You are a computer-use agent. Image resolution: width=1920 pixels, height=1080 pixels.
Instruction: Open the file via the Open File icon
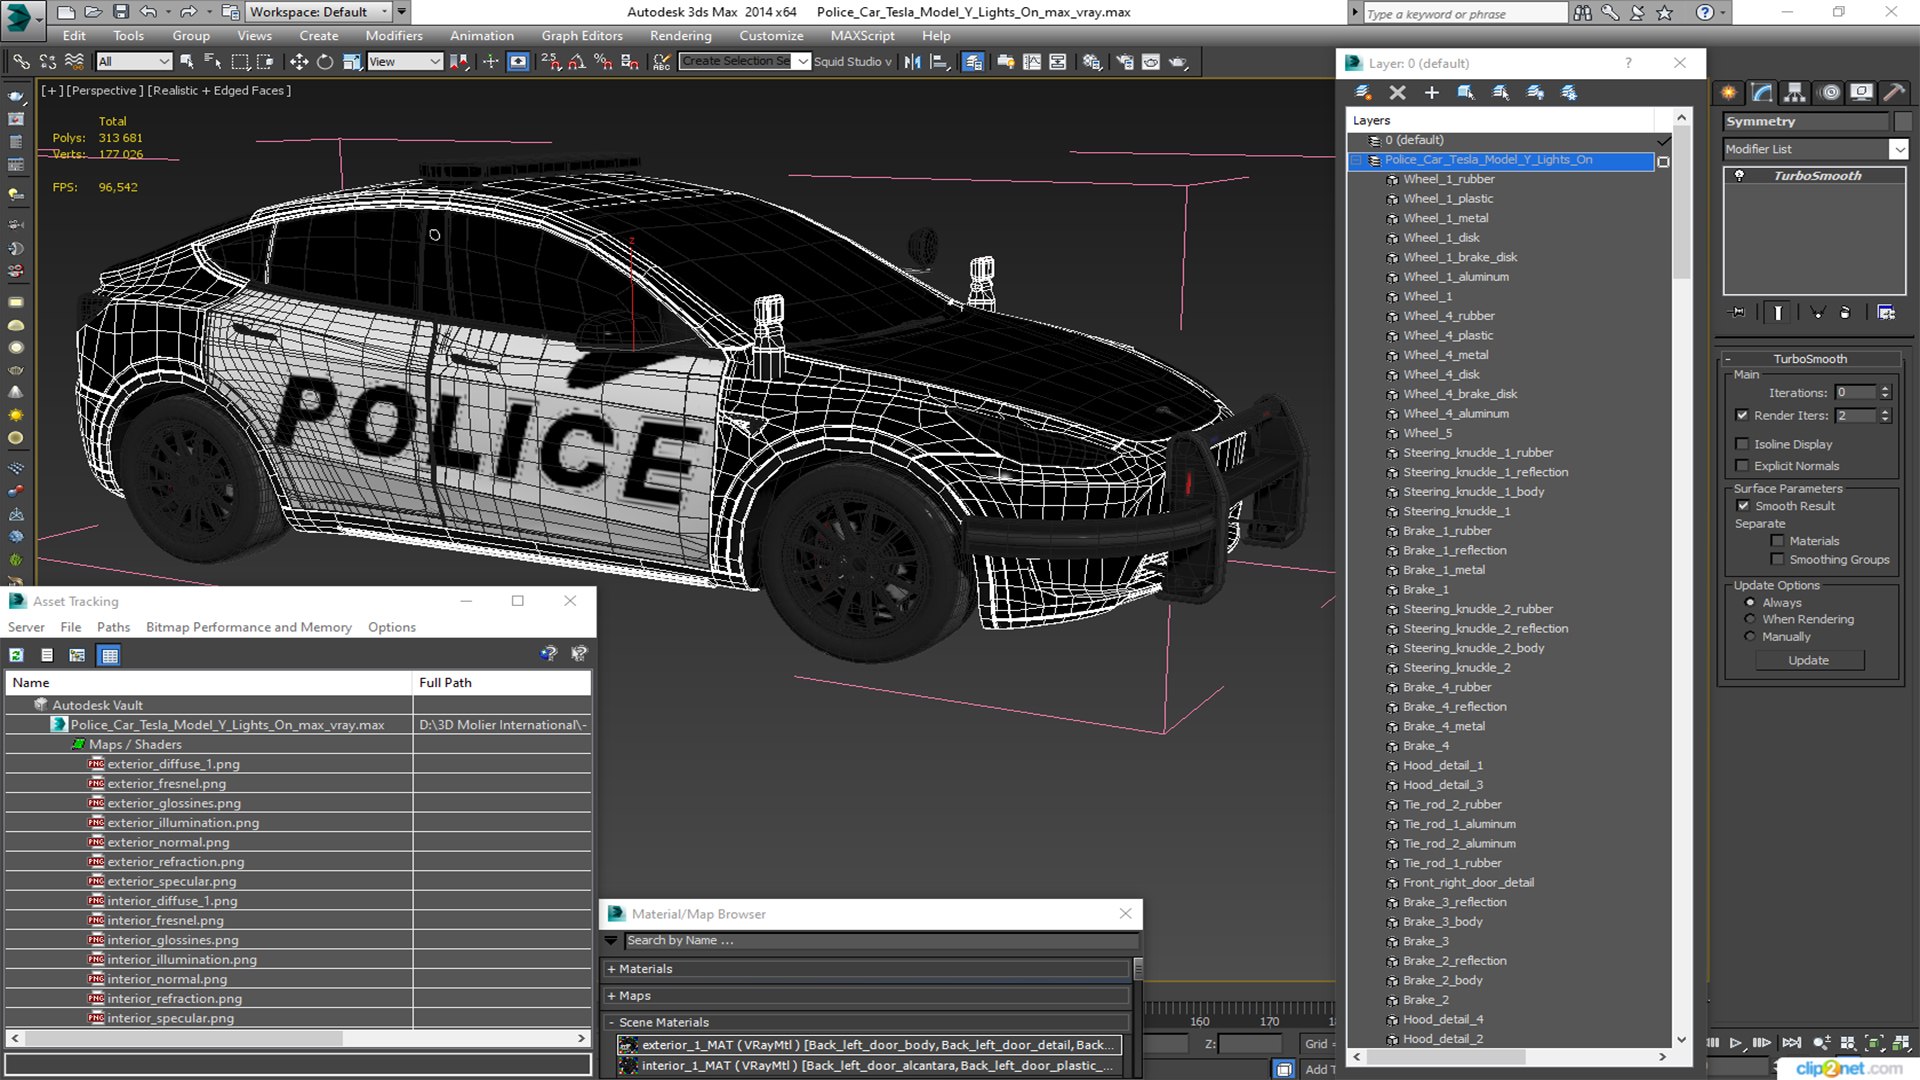click(x=92, y=12)
